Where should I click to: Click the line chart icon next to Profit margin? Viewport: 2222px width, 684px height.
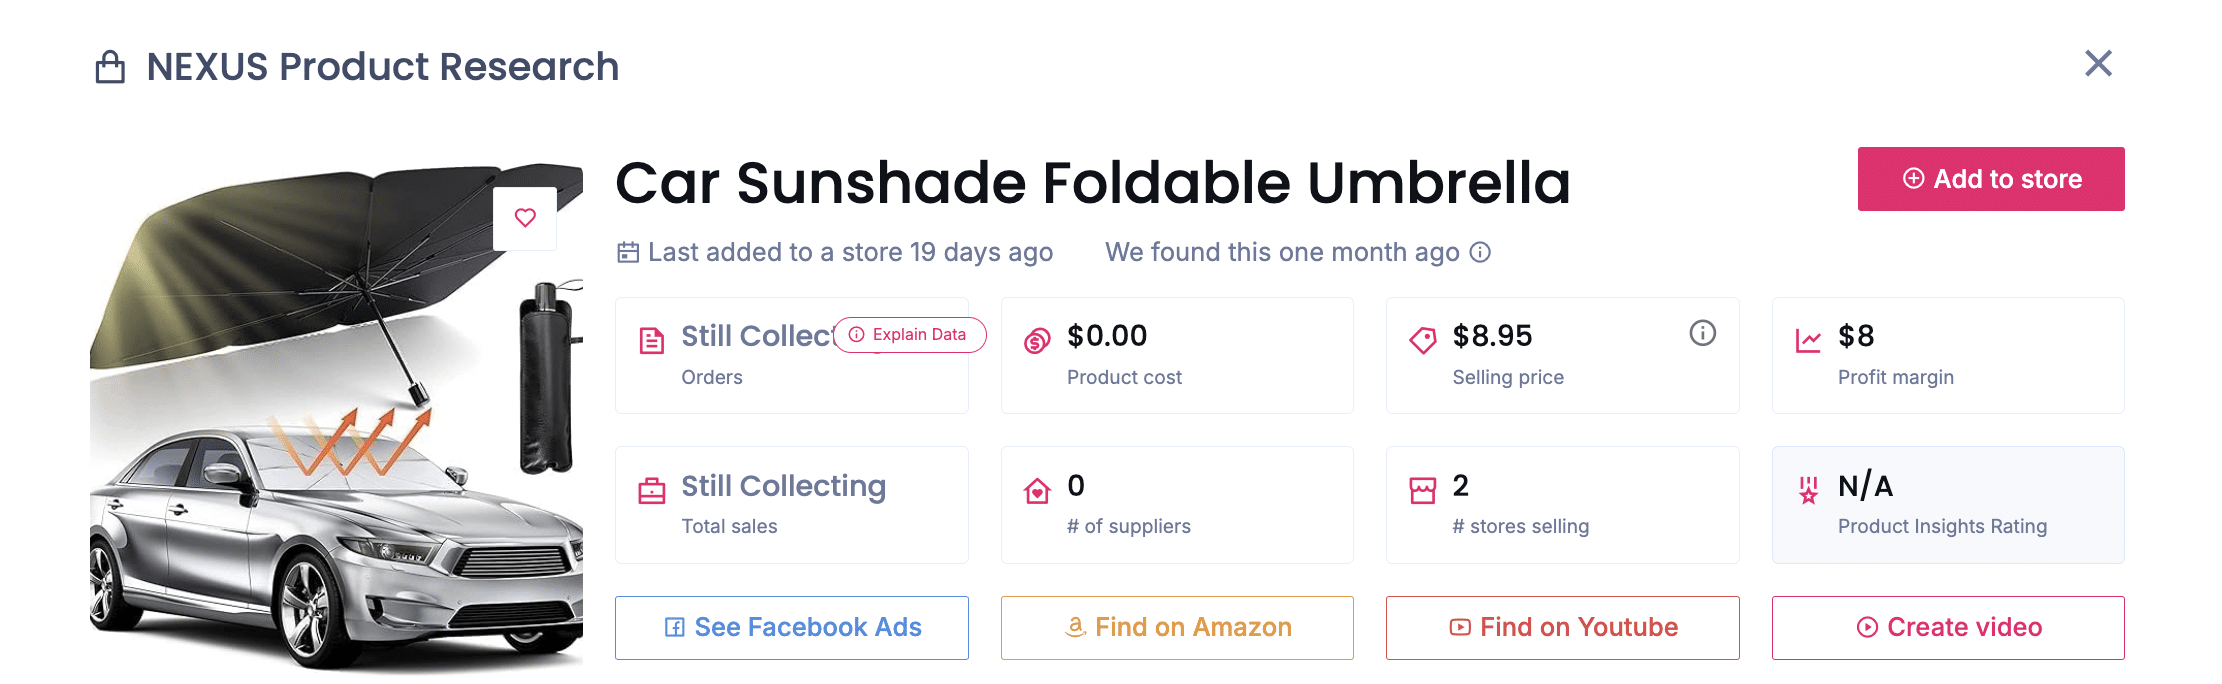pos(1807,339)
